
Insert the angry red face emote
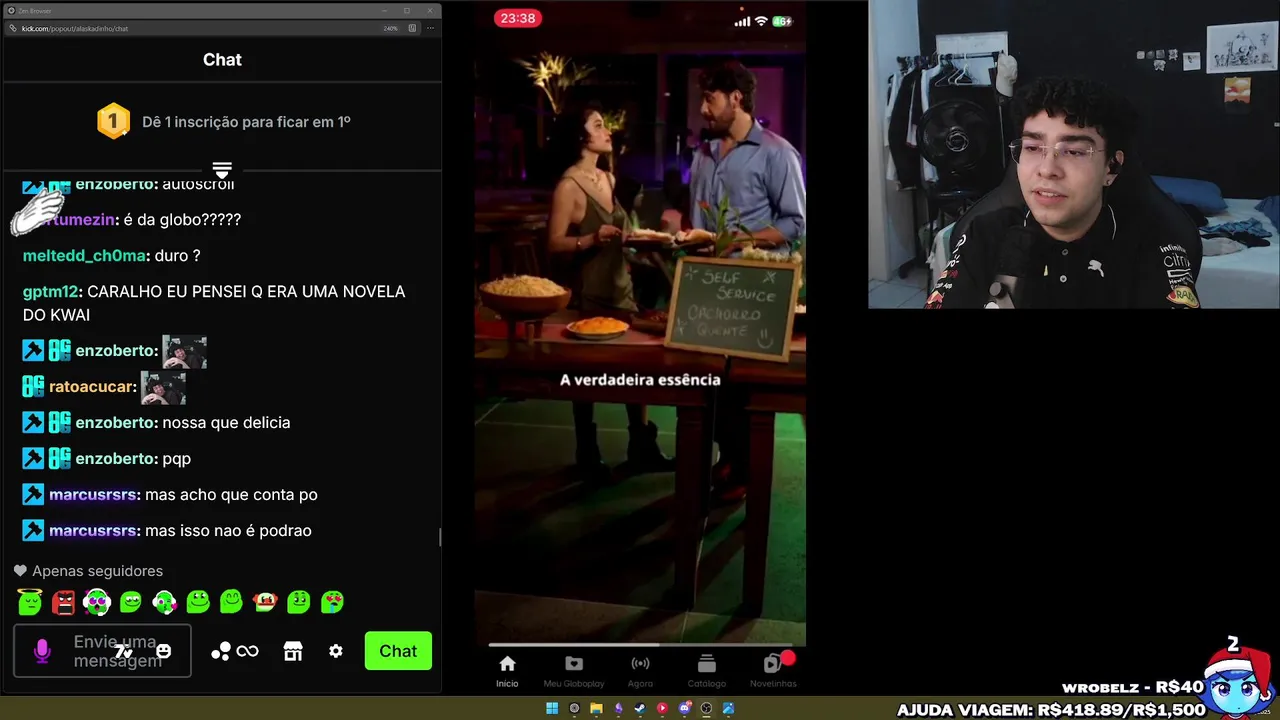(x=63, y=602)
